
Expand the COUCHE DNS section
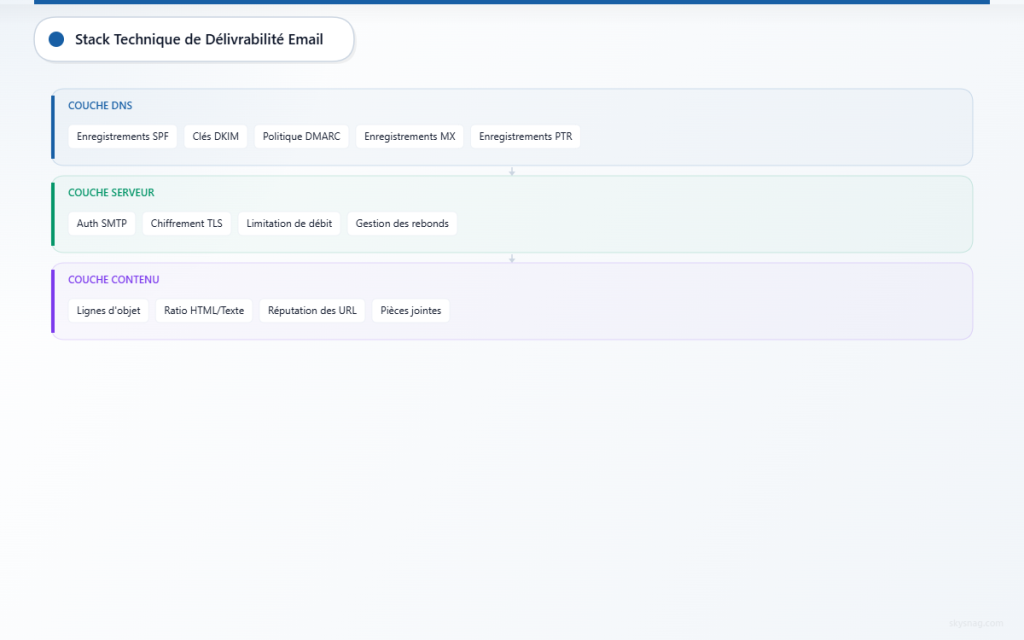coord(512,127)
